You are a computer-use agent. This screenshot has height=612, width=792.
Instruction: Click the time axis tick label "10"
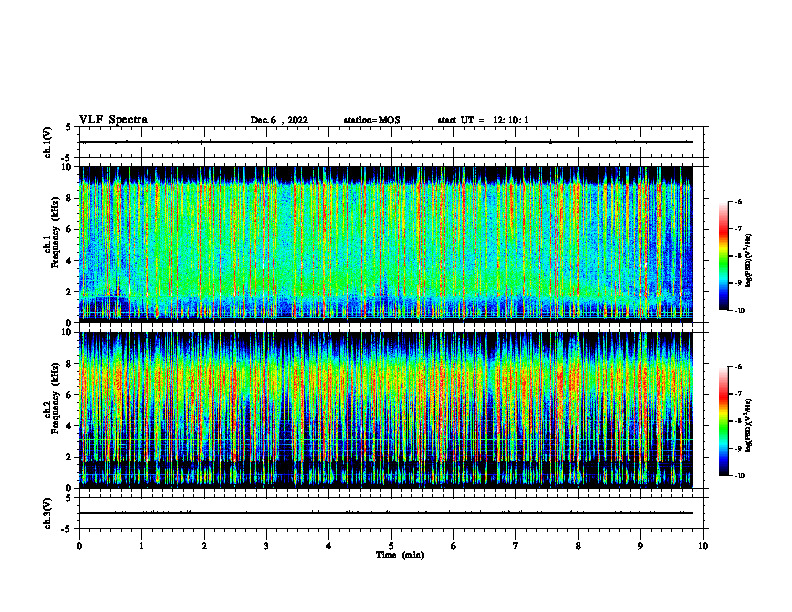703,546
